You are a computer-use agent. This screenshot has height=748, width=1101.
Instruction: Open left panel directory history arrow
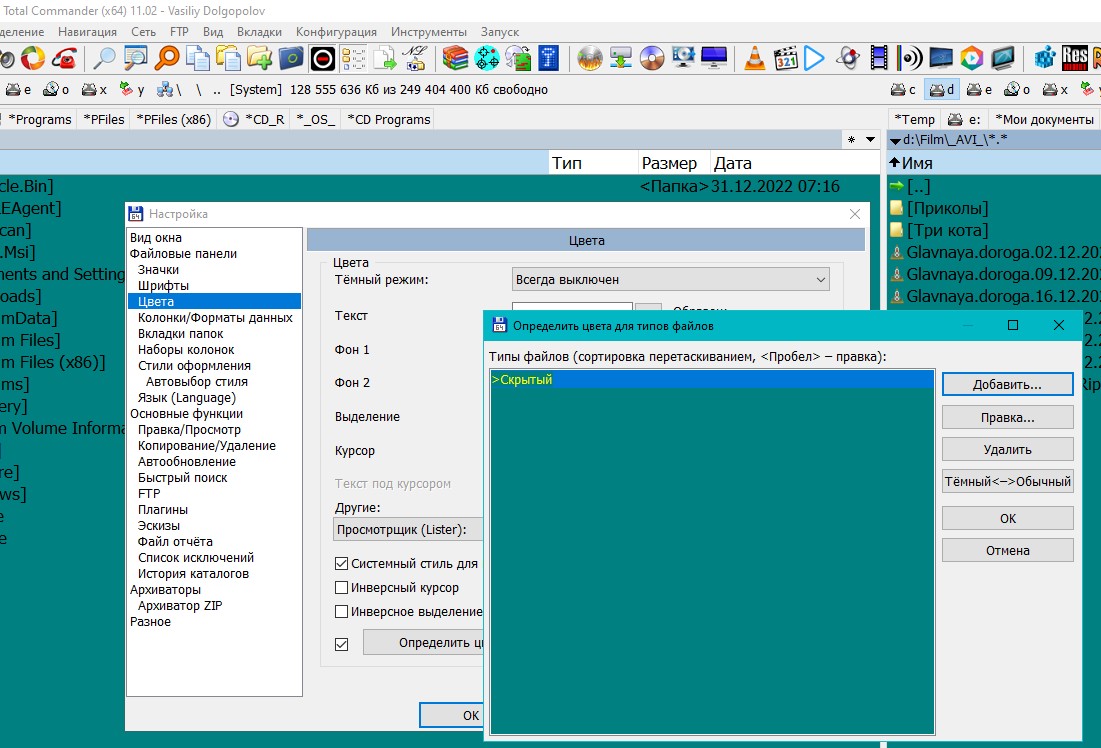870,140
